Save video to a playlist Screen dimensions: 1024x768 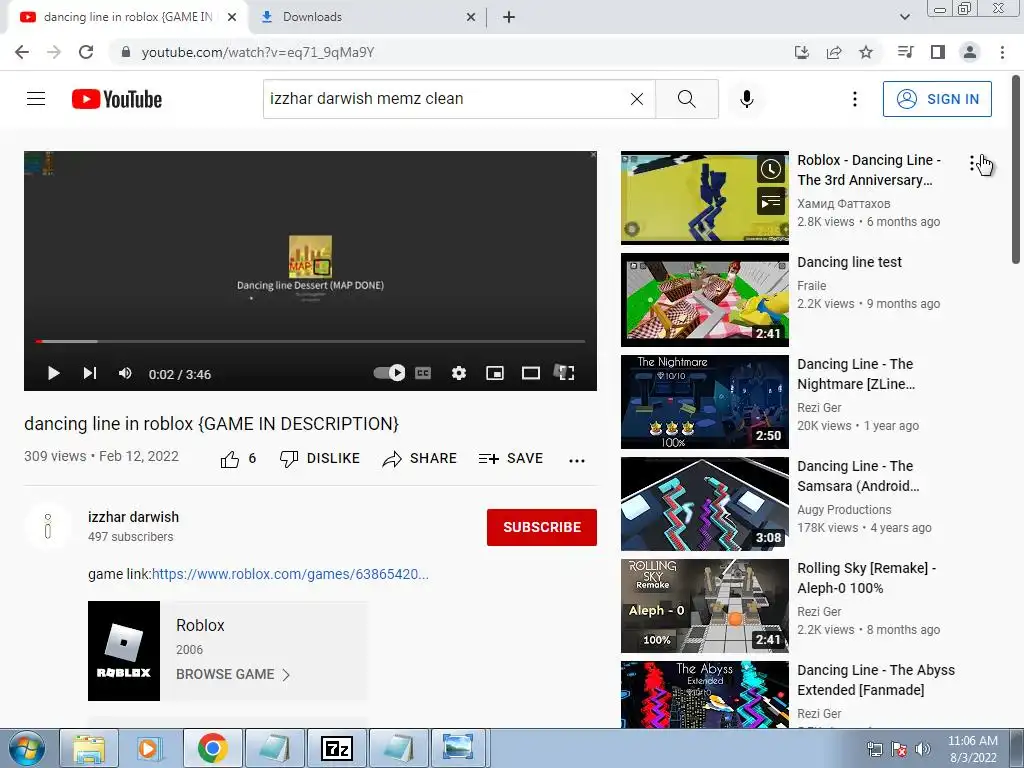511,458
